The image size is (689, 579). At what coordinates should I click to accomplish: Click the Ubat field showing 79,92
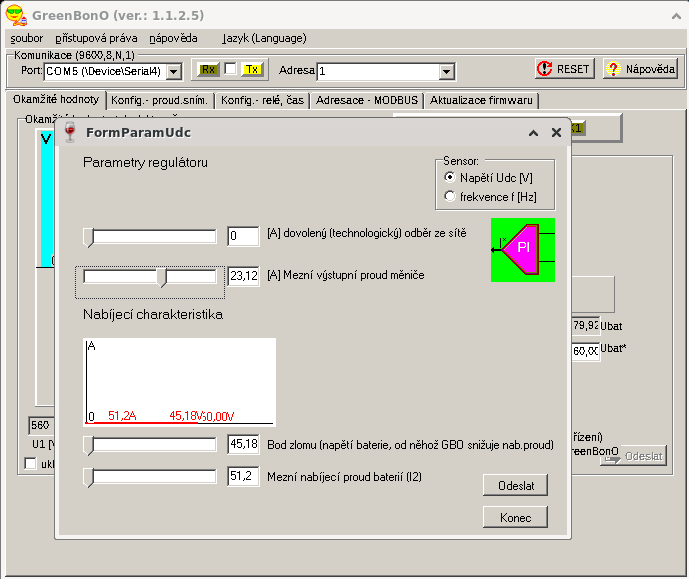586,326
